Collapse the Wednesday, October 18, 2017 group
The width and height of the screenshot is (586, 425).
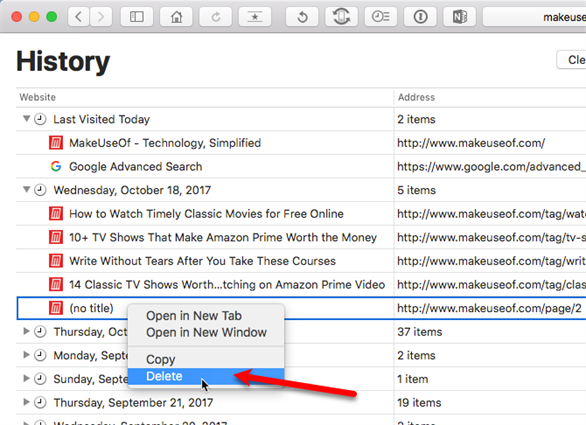coord(26,190)
